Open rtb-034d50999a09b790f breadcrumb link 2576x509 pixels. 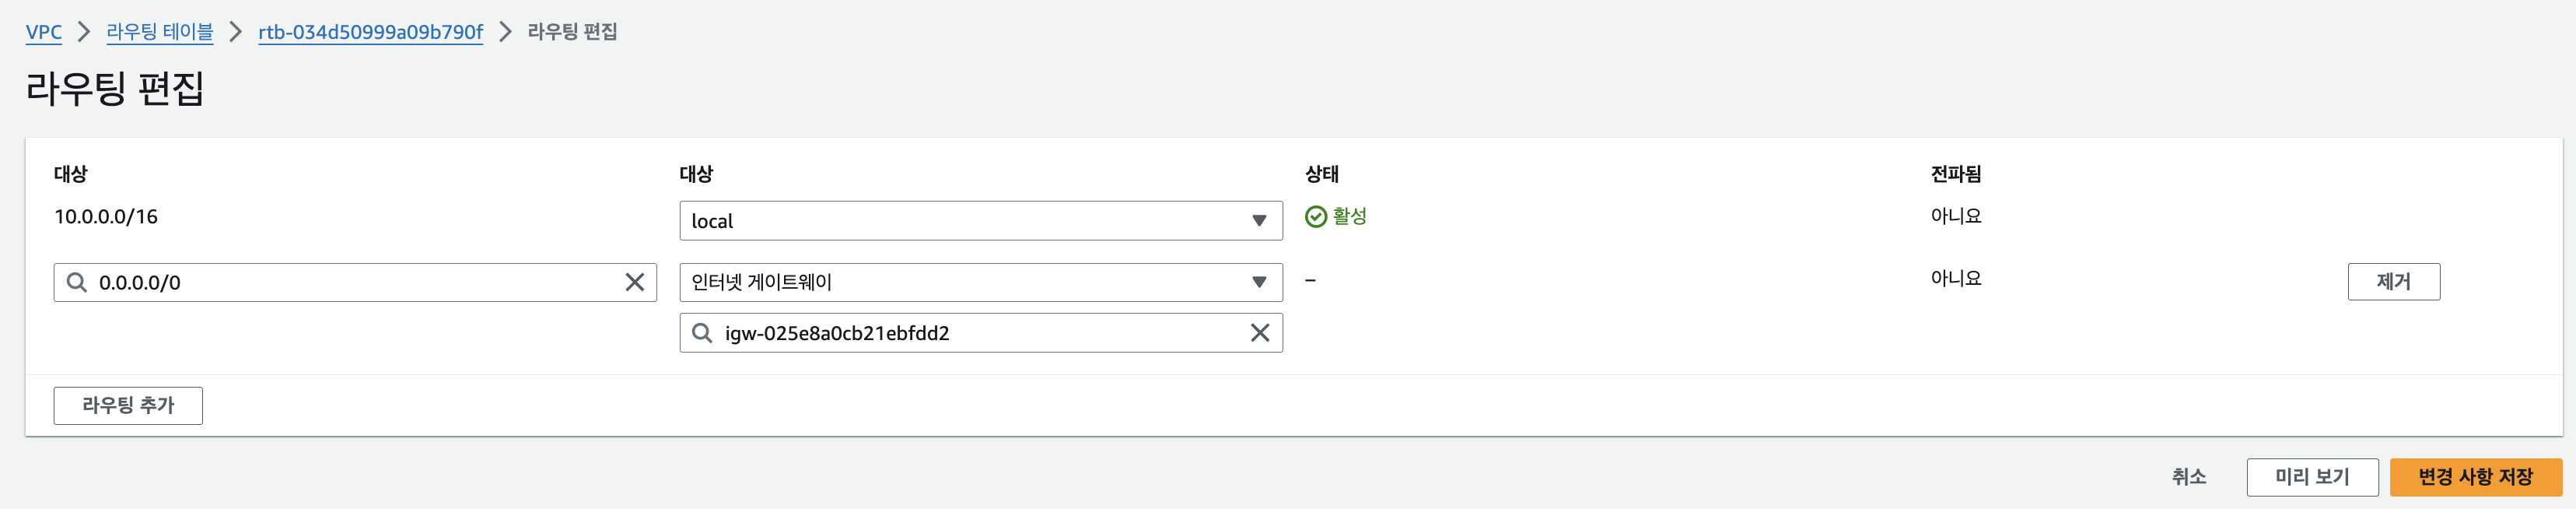pos(370,32)
